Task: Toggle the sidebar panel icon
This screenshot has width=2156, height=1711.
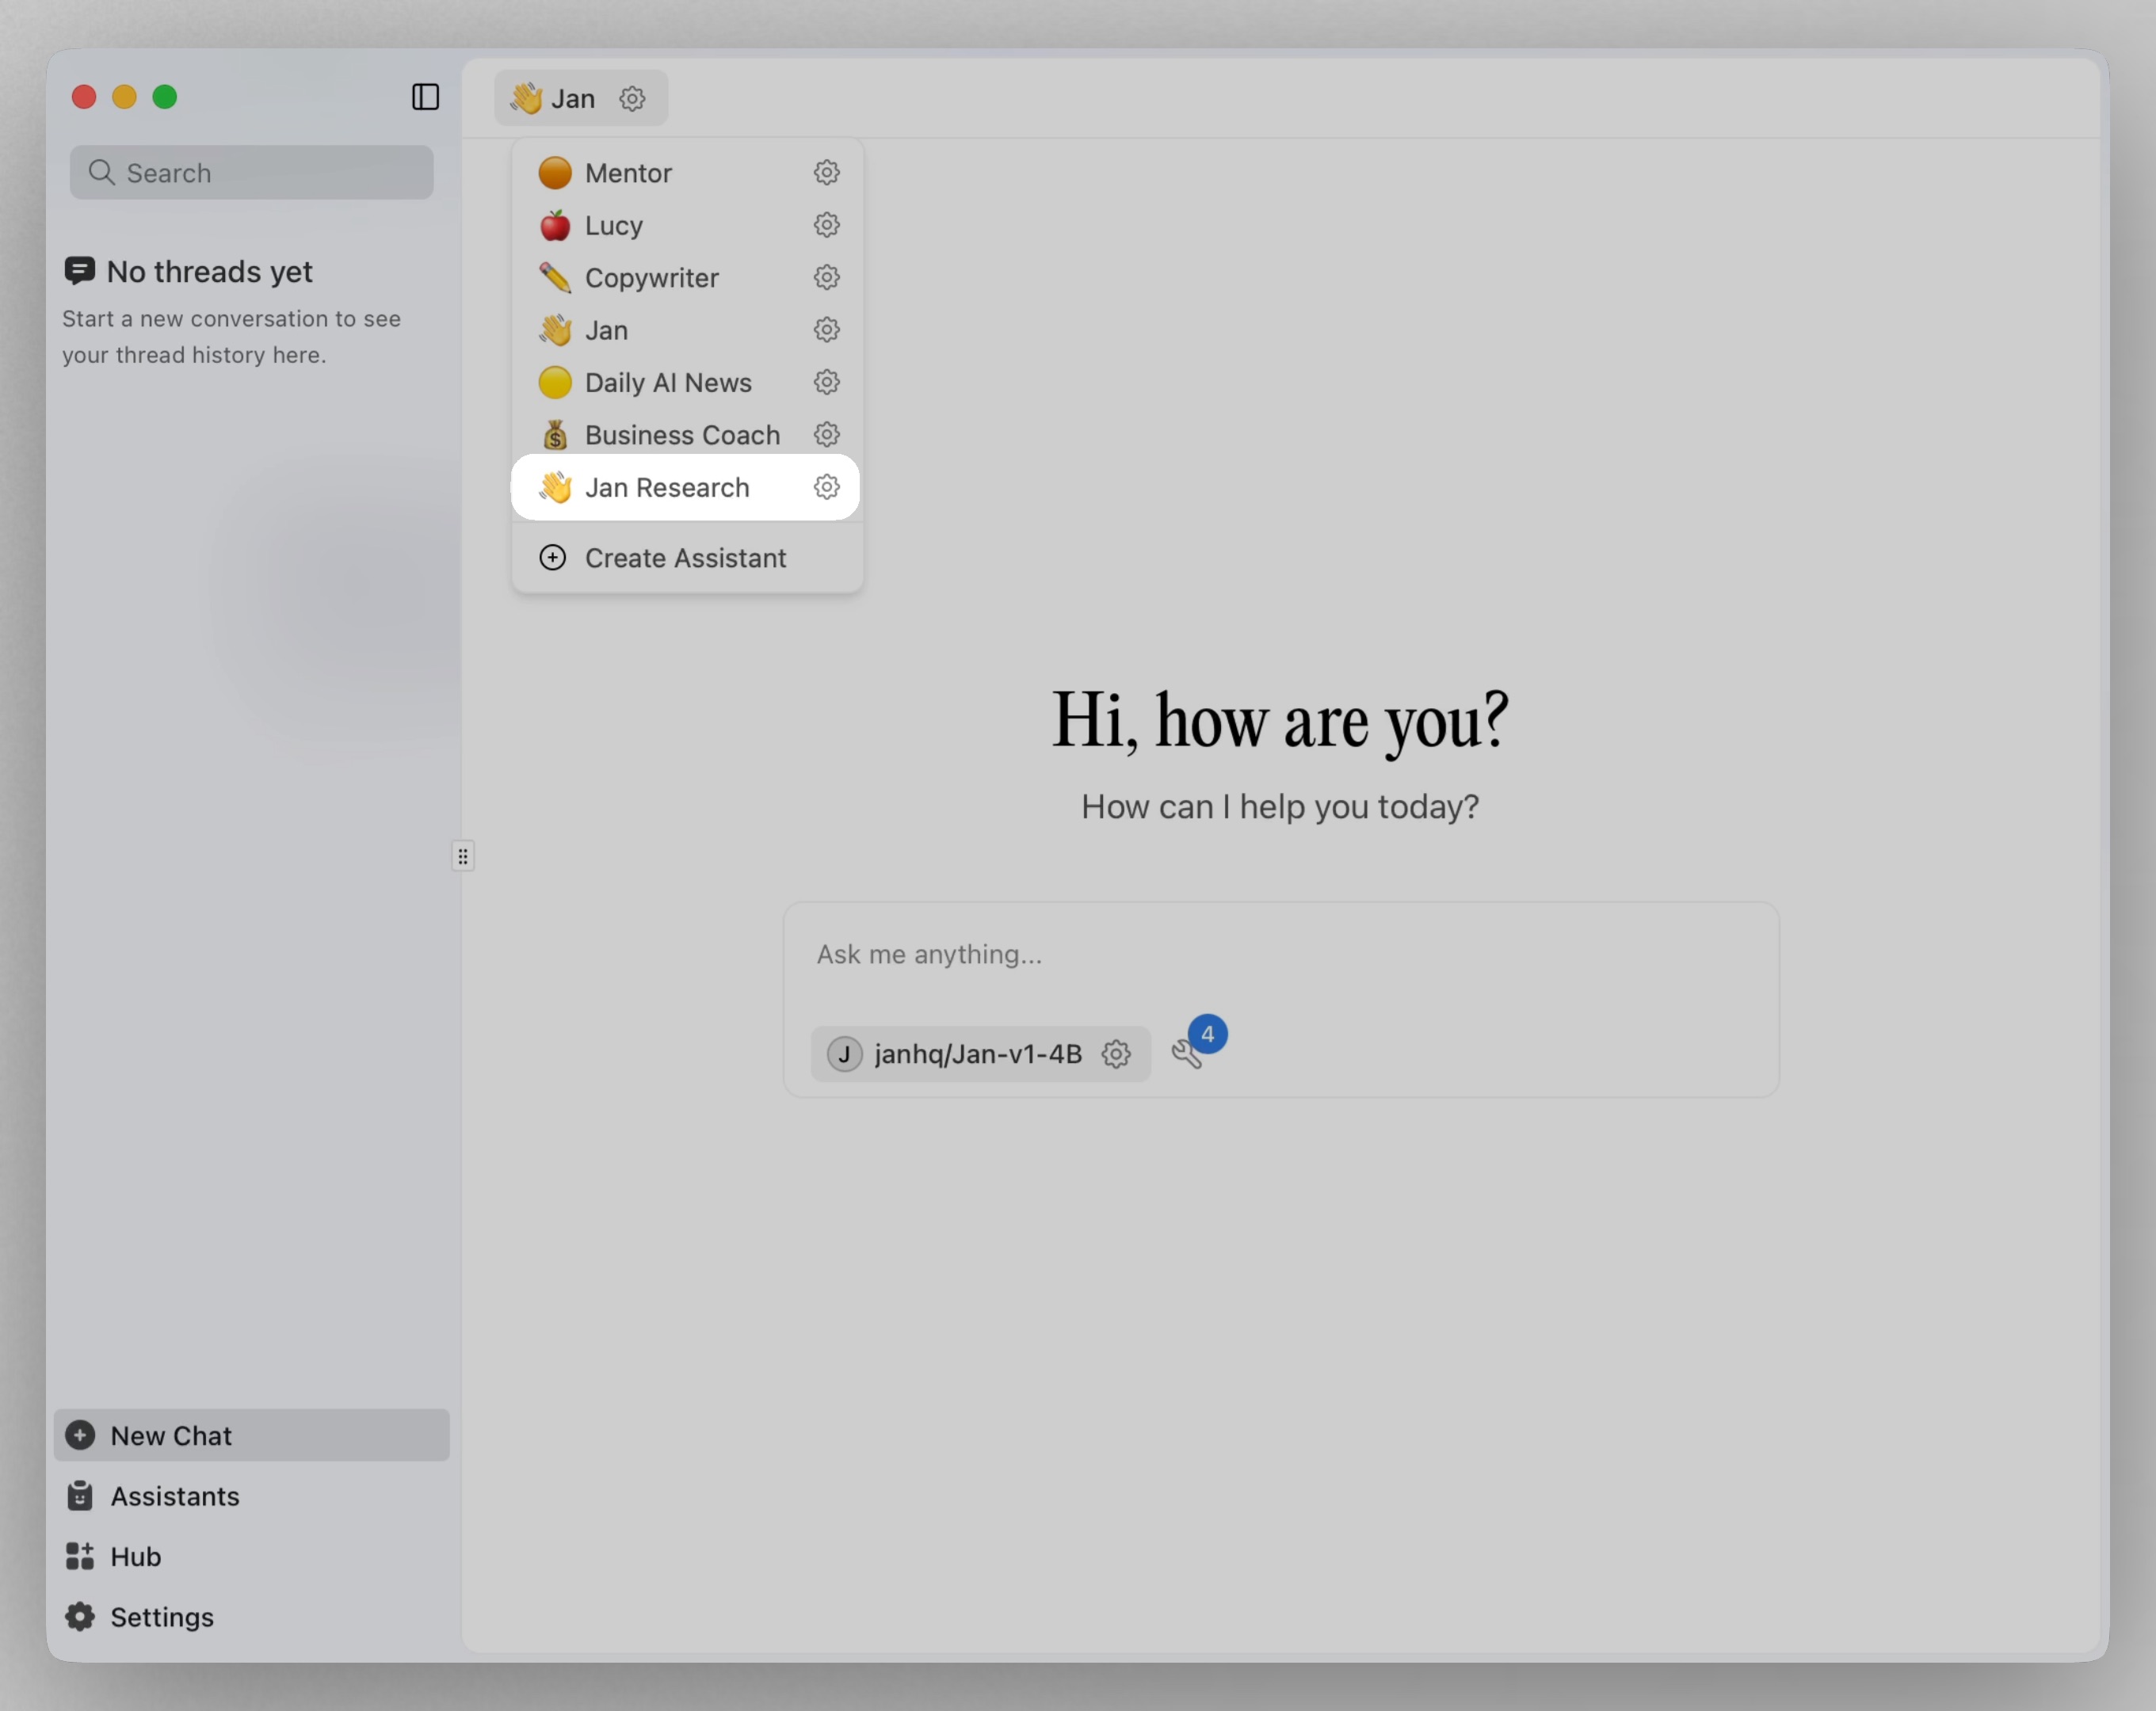Action: click(x=425, y=97)
